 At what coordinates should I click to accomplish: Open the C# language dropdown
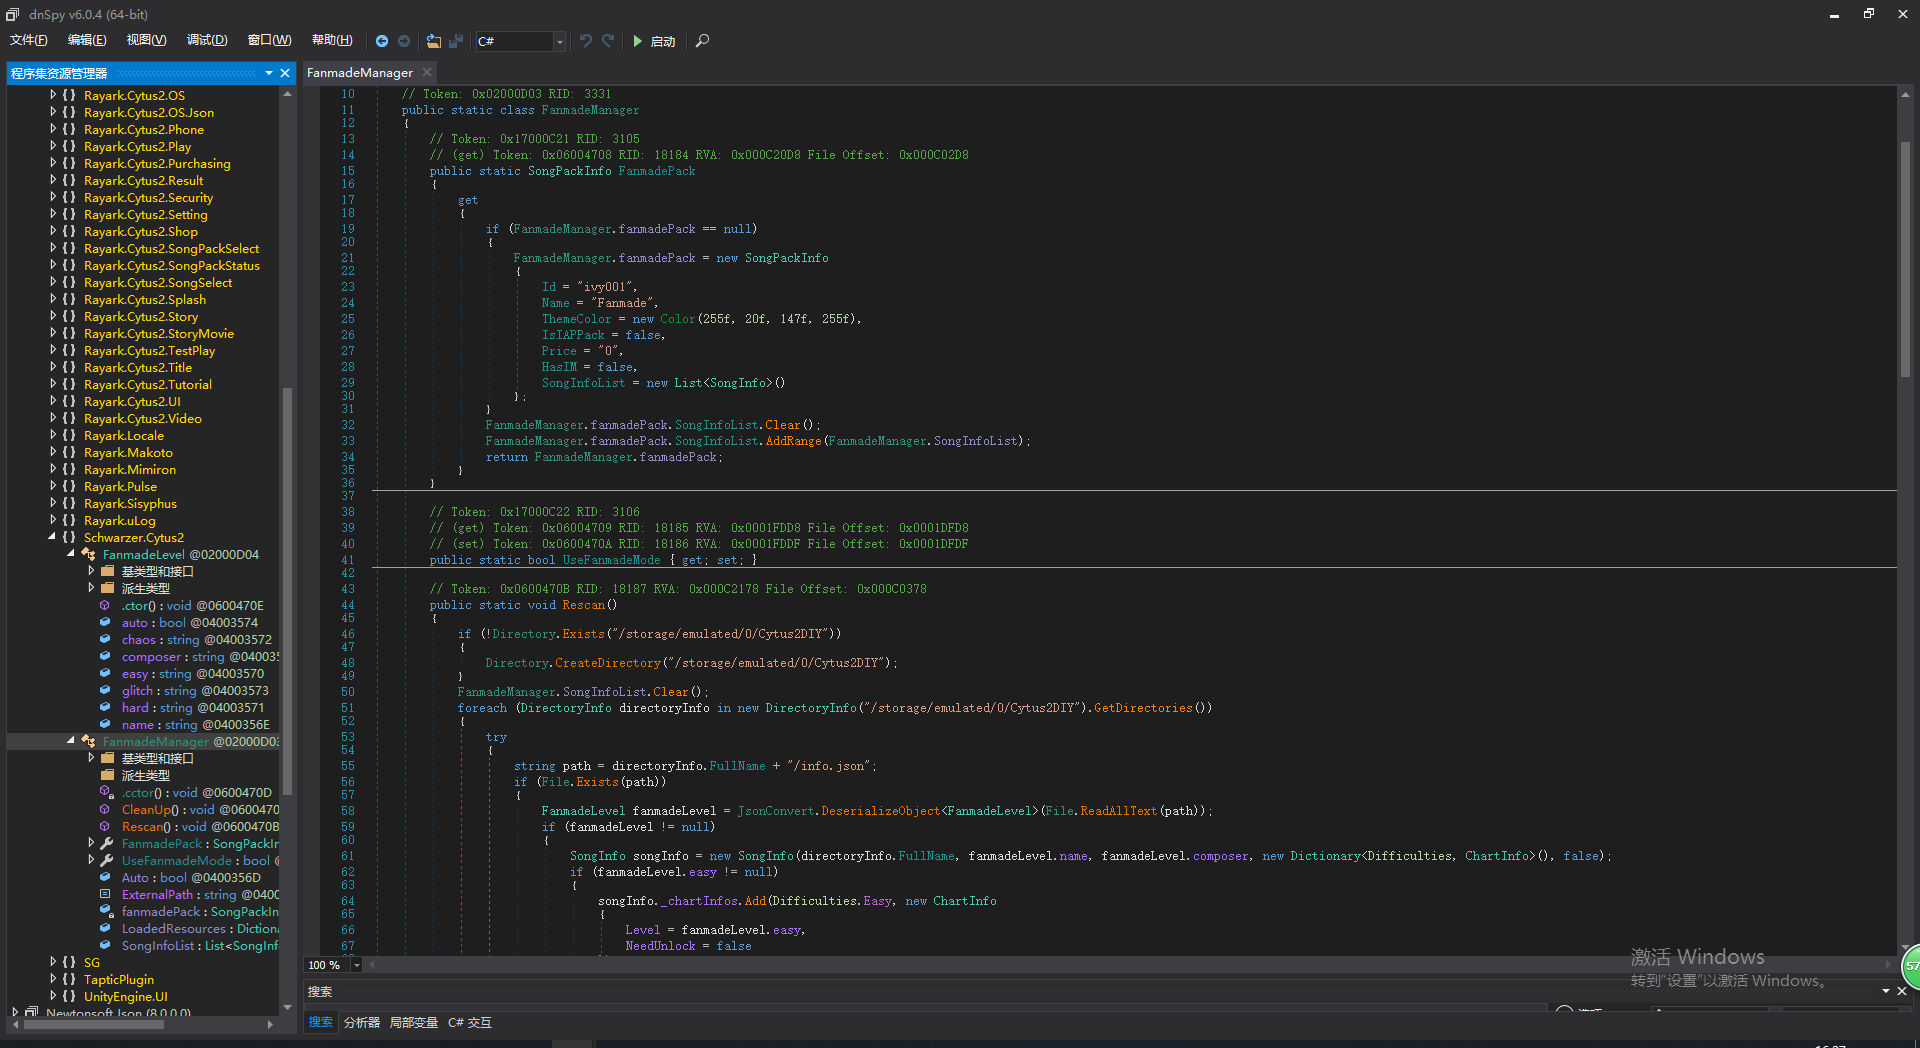pos(559,41)
